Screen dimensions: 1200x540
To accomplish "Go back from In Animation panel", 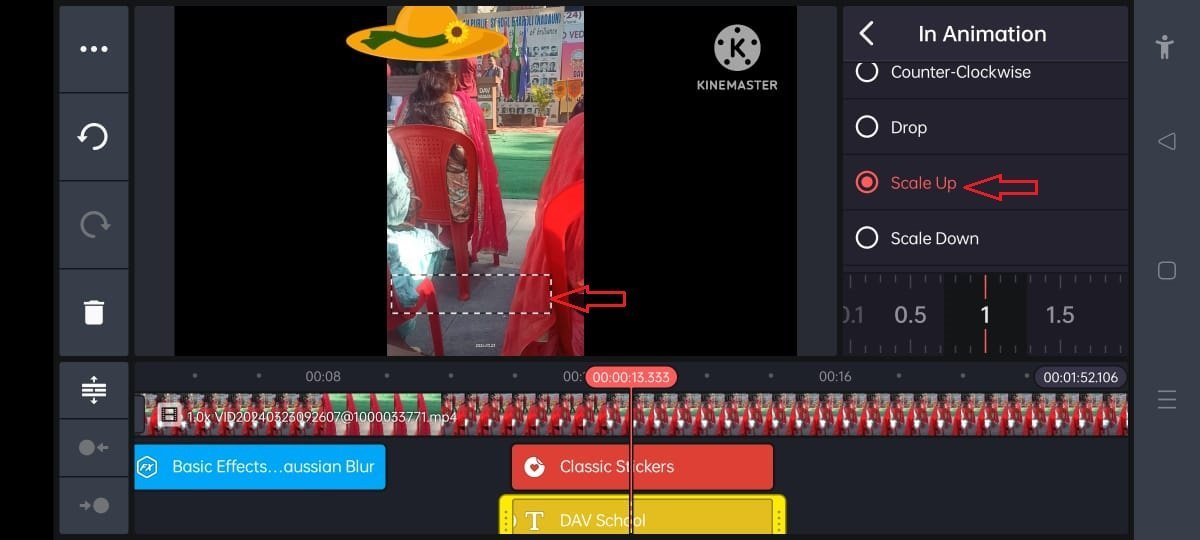I will [867, 34].
